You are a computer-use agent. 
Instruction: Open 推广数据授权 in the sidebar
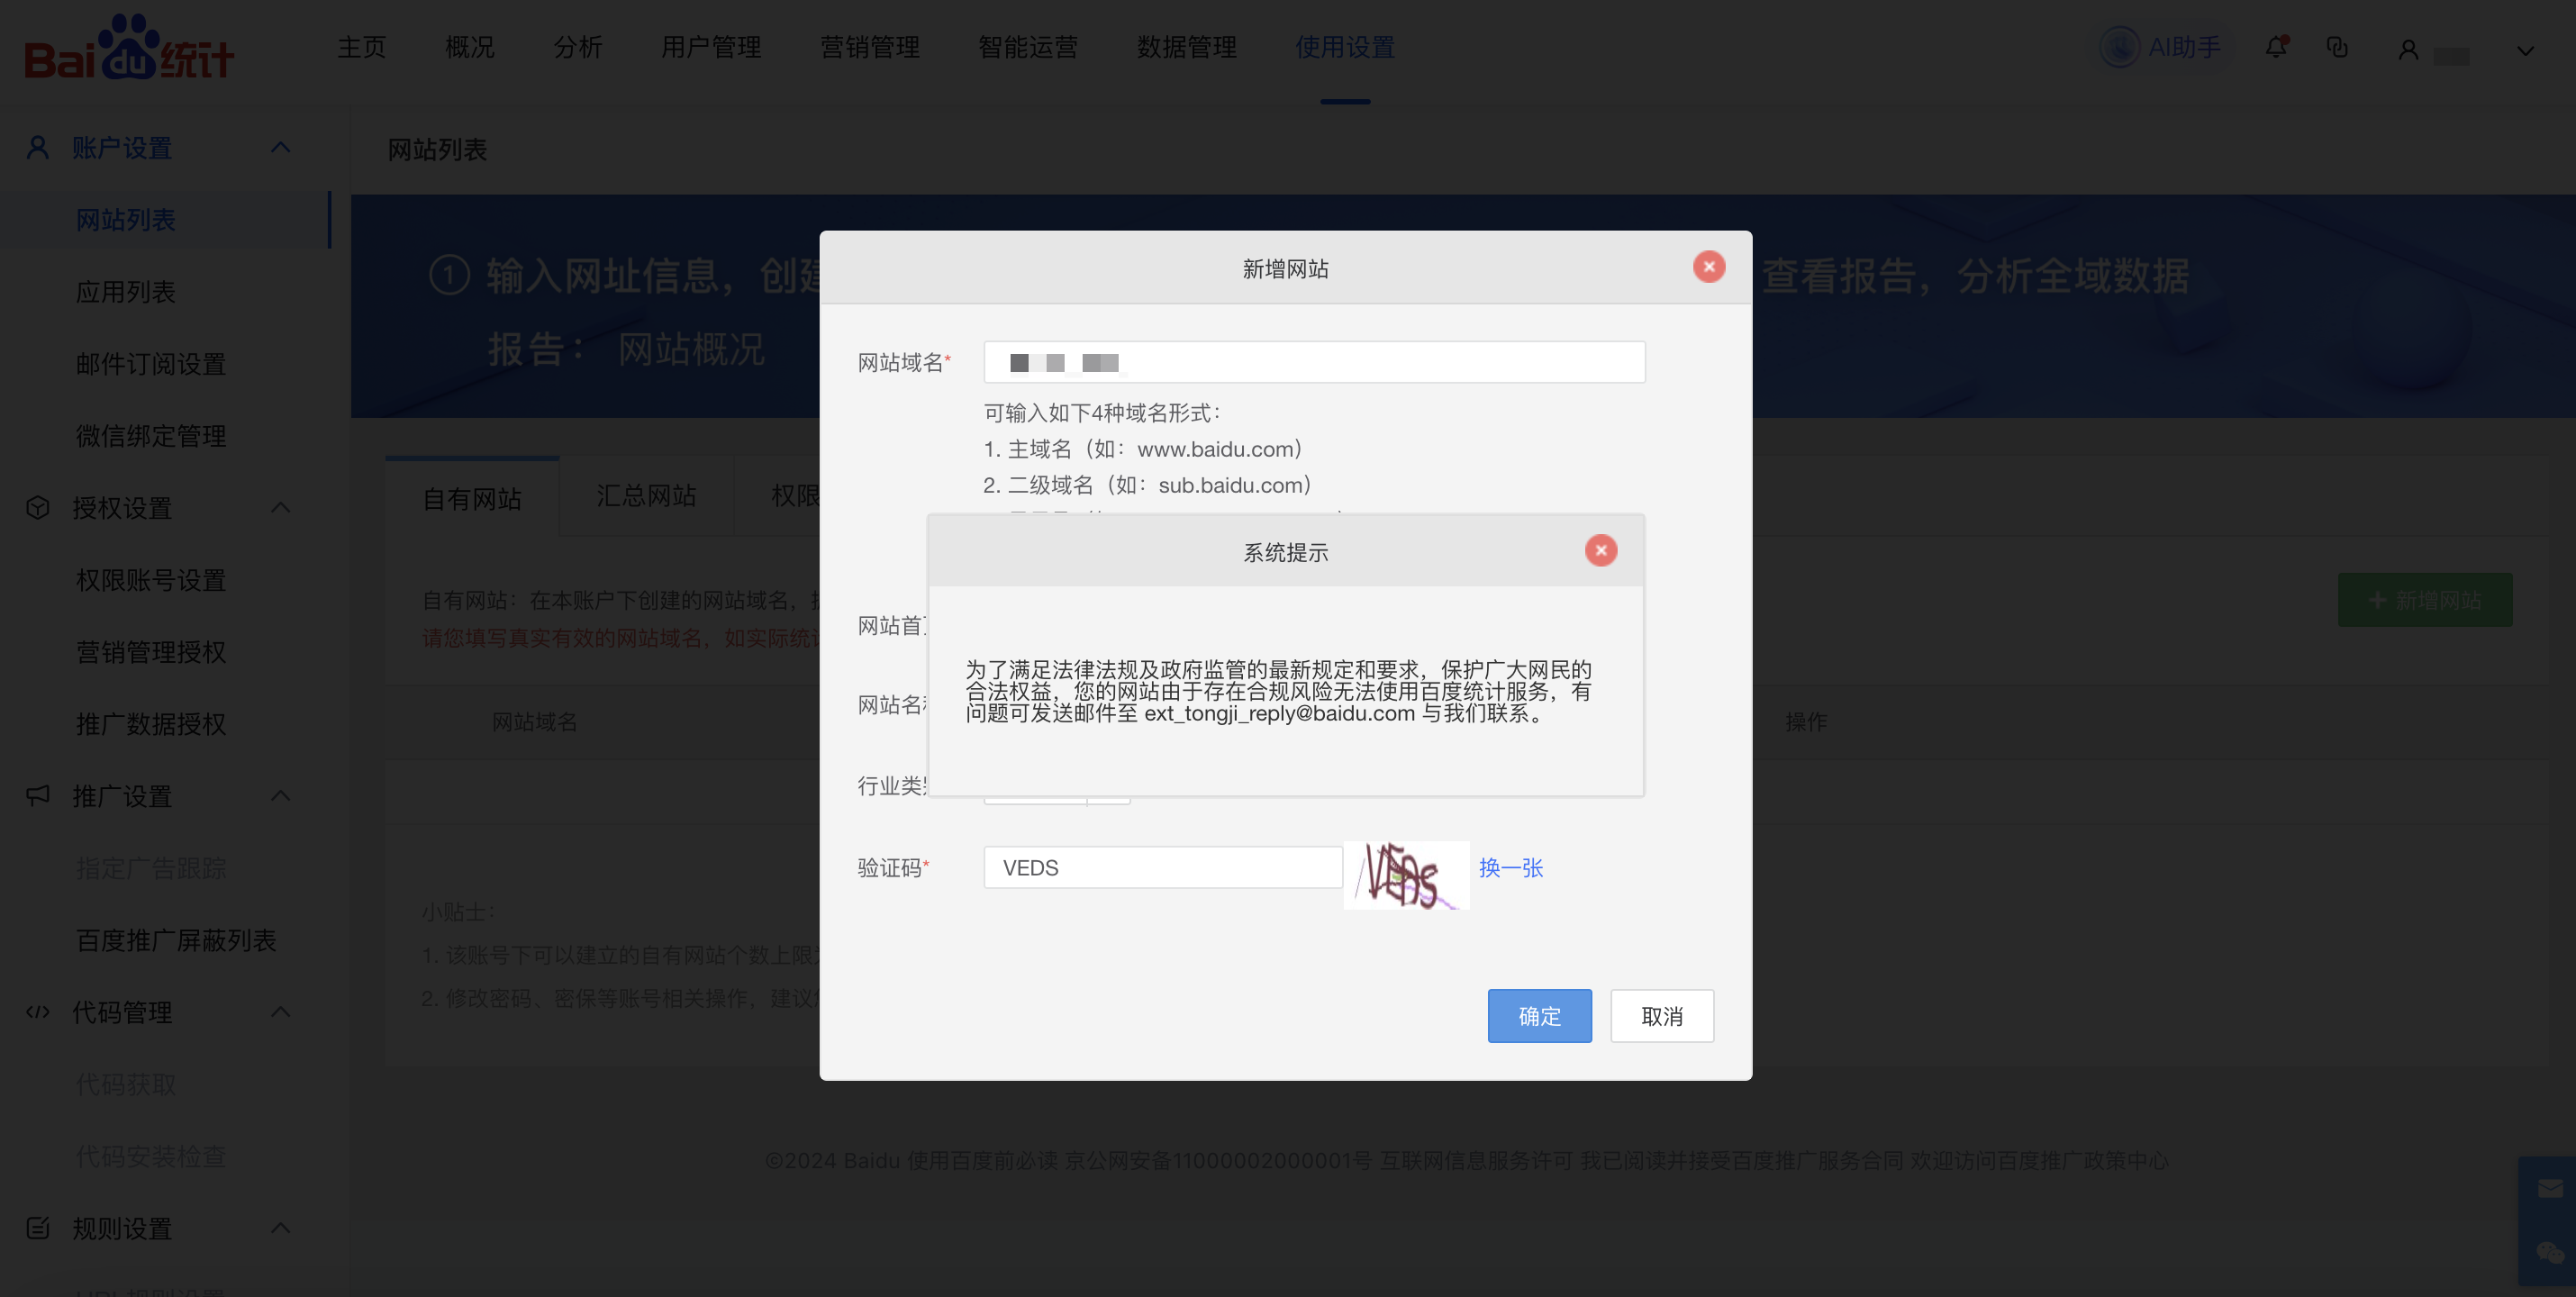151,723
